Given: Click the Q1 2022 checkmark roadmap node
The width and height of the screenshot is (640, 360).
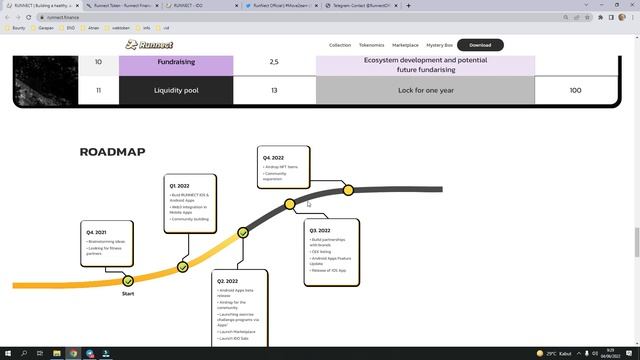Looking at the screenshot, I should tap(182, 267).
